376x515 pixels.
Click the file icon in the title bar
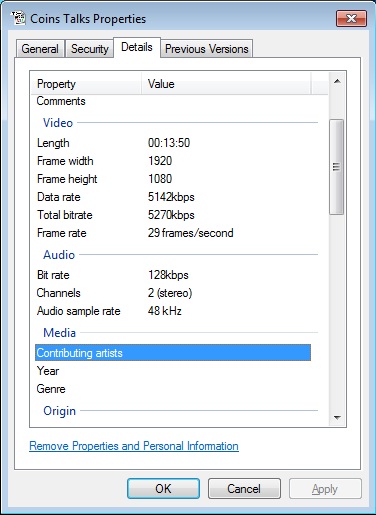[x=18, y=18]
